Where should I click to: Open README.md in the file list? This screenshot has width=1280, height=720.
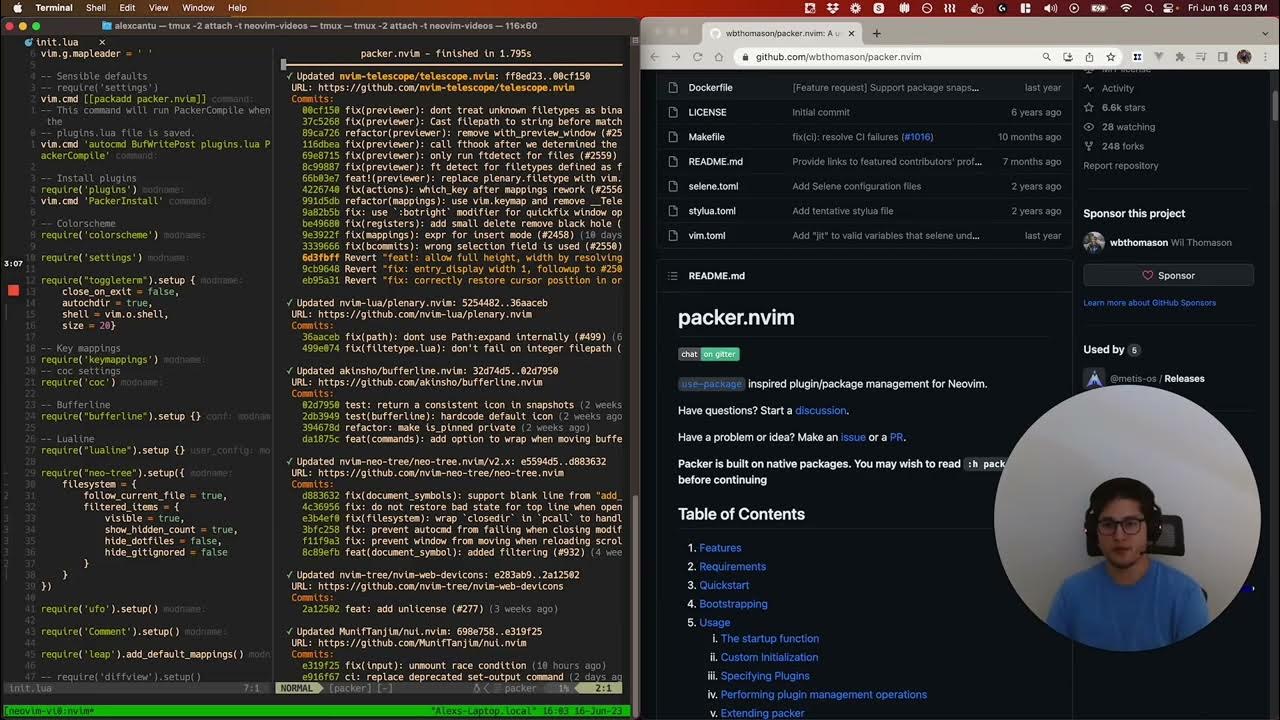(x=715, y=161)
